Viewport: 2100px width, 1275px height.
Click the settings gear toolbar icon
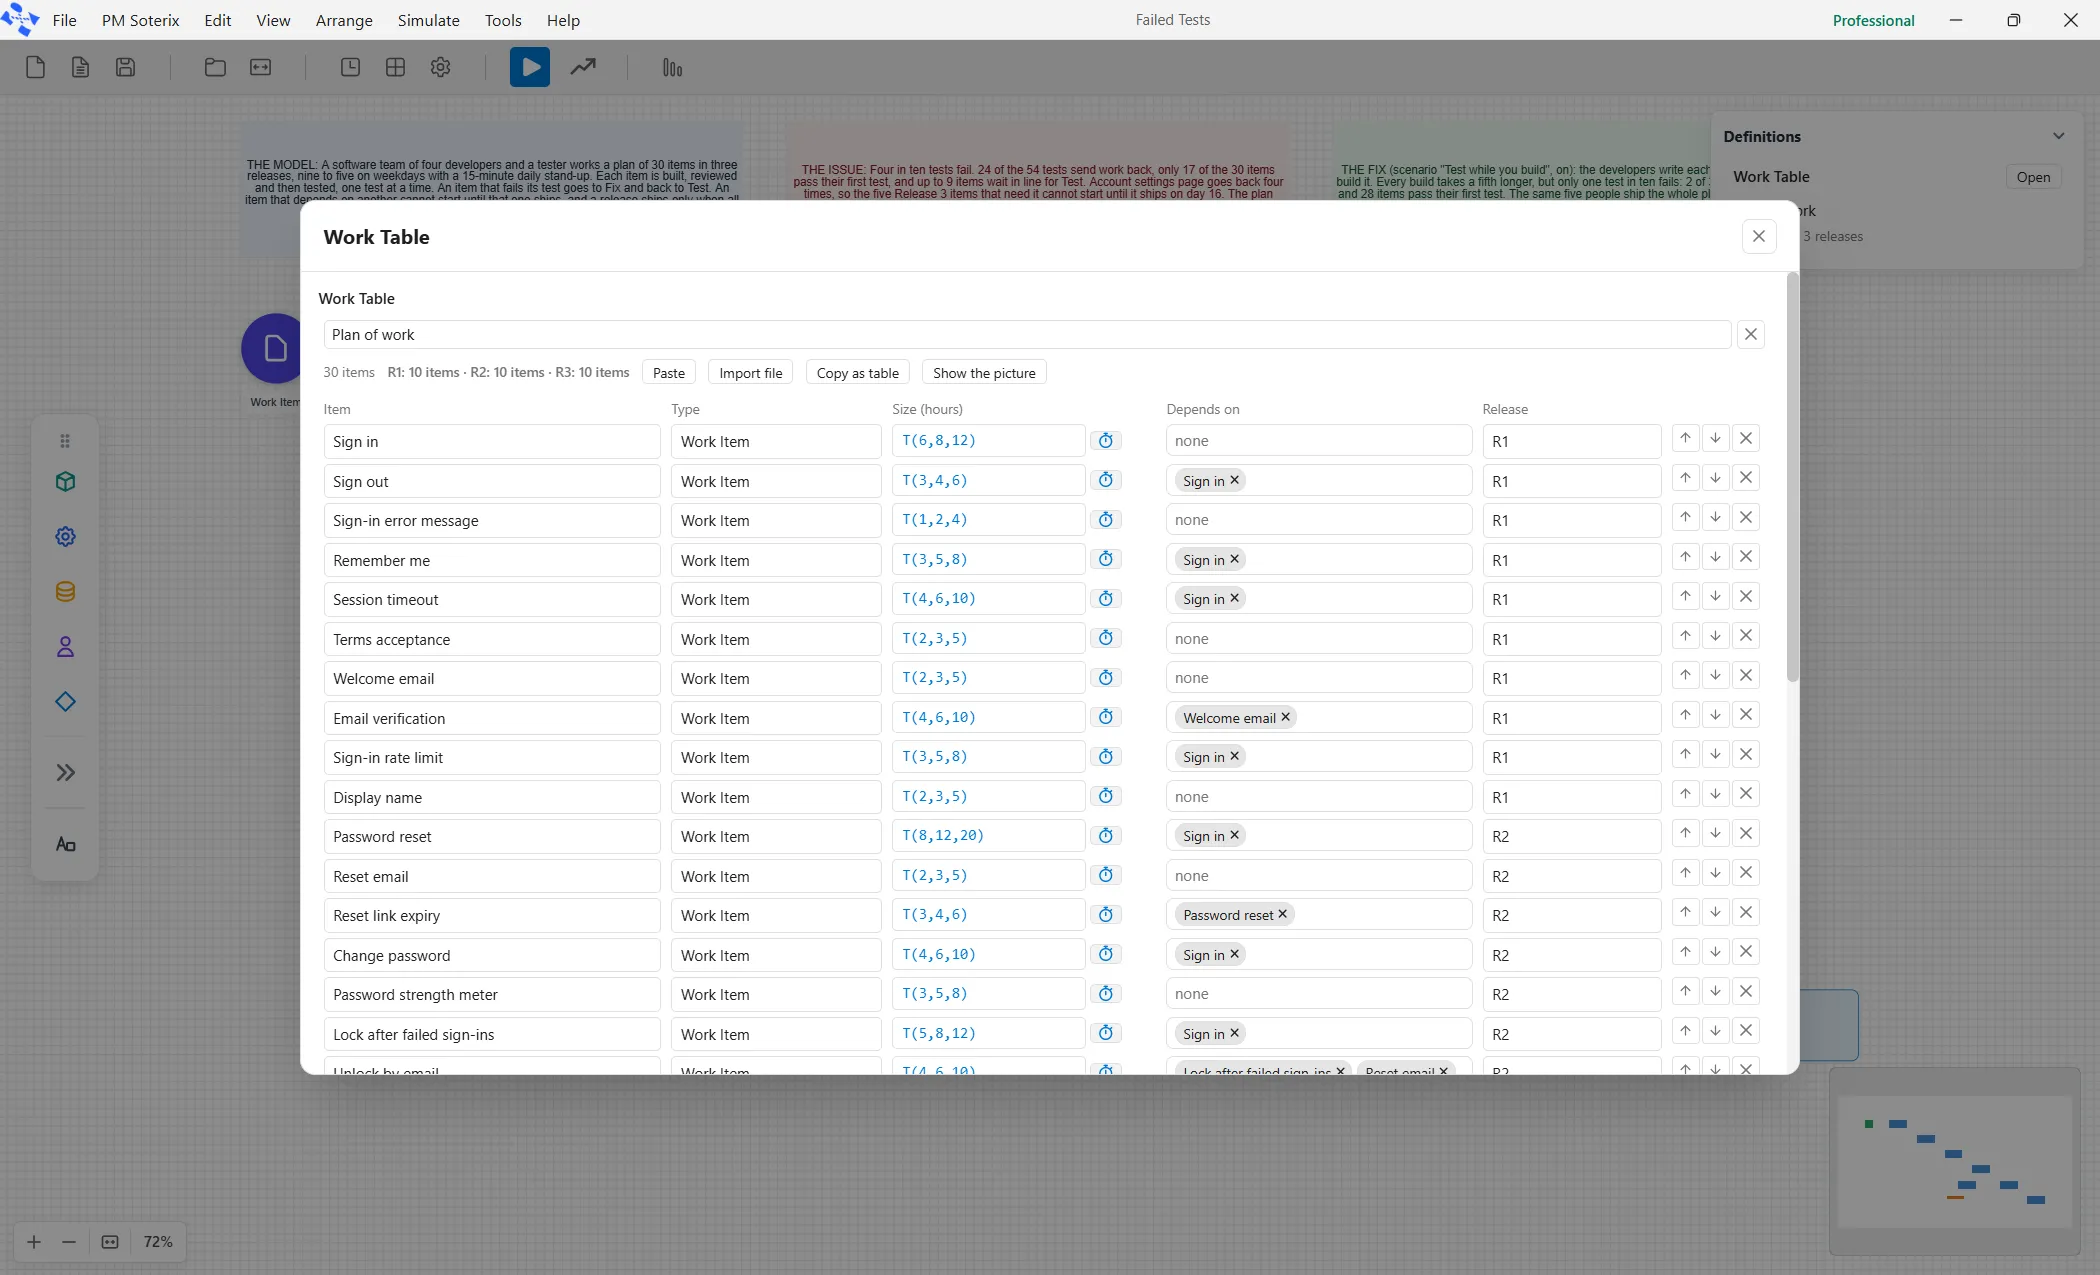pos(440,67)
